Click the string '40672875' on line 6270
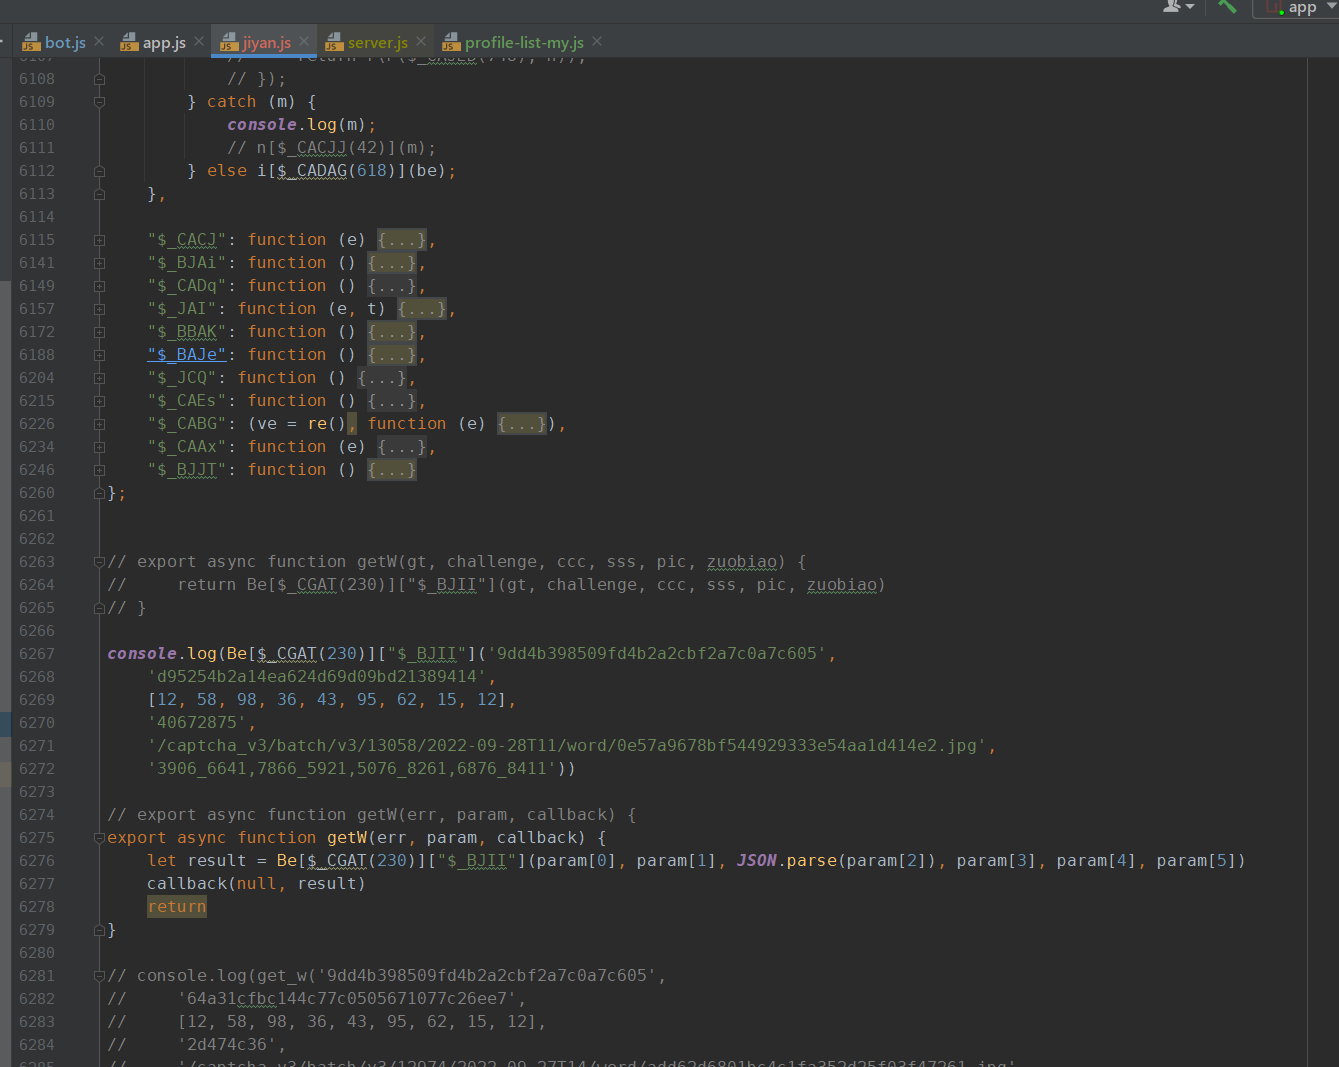Image resolution: width=1339 pixels, height=1067 pixels. [197, 723]
